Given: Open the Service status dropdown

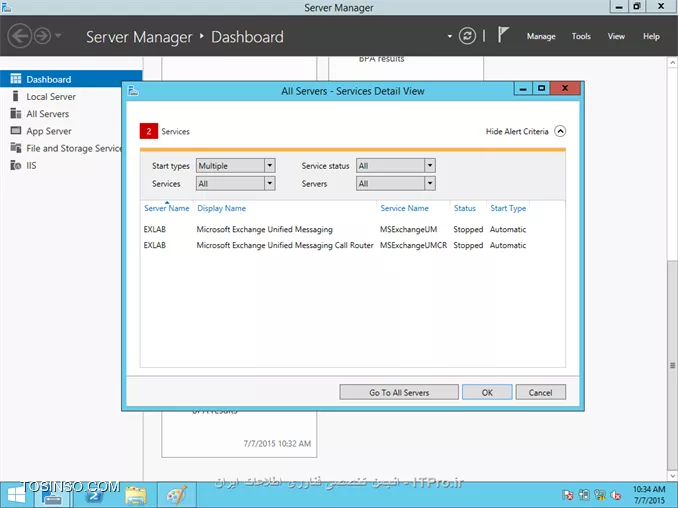Looking at the screenshot, I should [395, 166].
